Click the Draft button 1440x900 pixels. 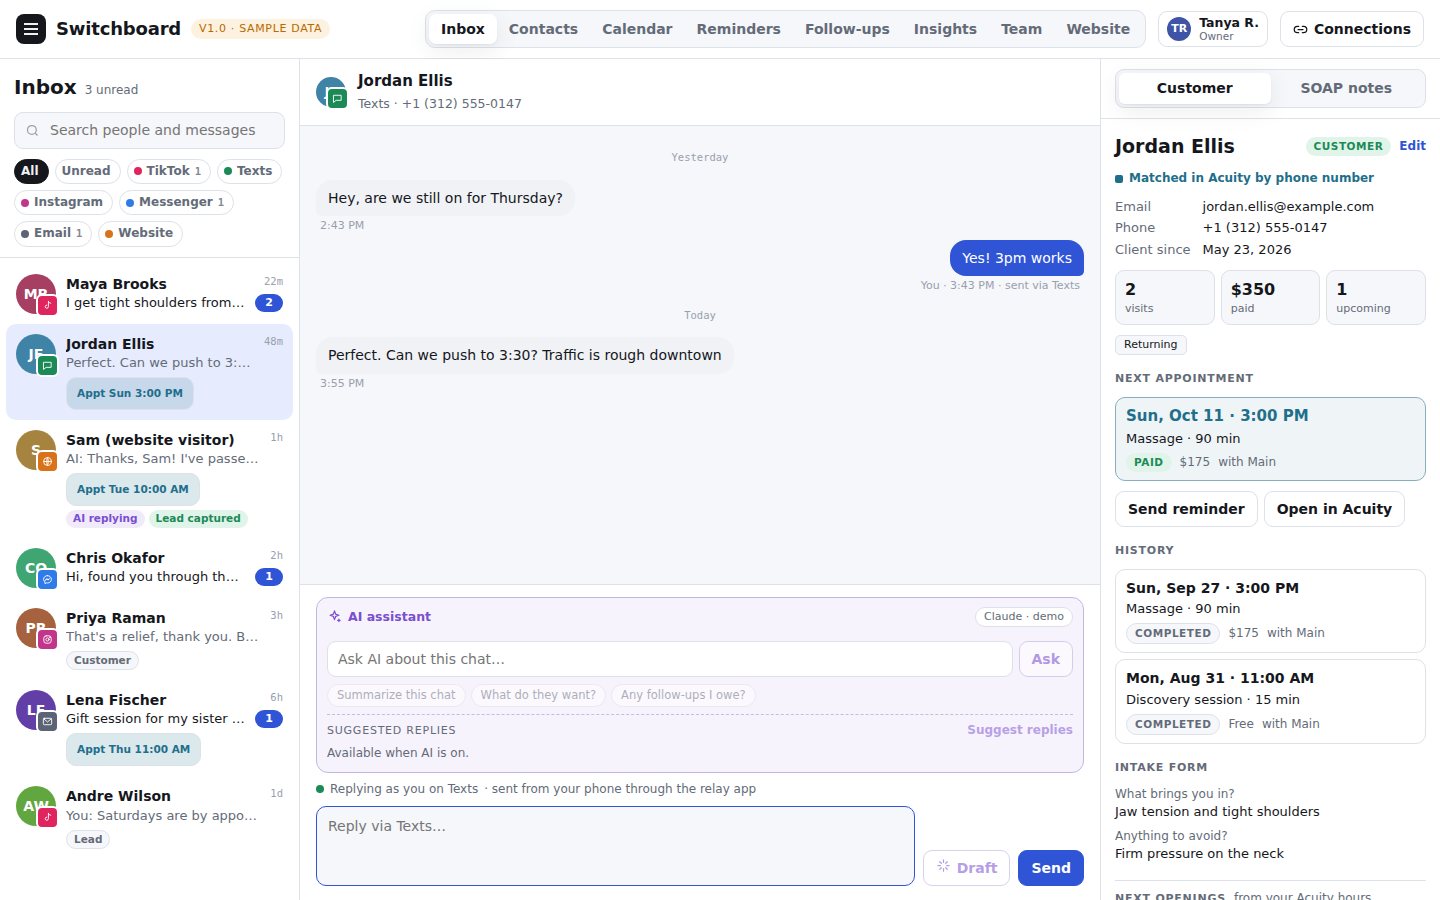966,868
